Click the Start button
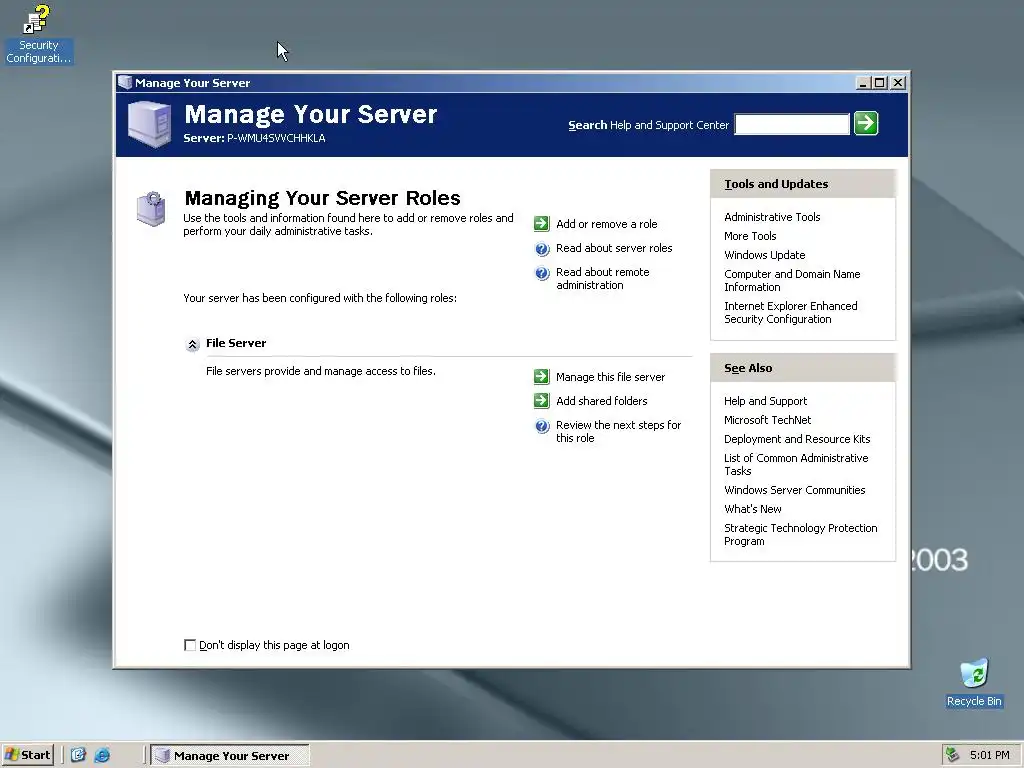Viewport: 1024px width, 768px height. (x=27, y=755)
